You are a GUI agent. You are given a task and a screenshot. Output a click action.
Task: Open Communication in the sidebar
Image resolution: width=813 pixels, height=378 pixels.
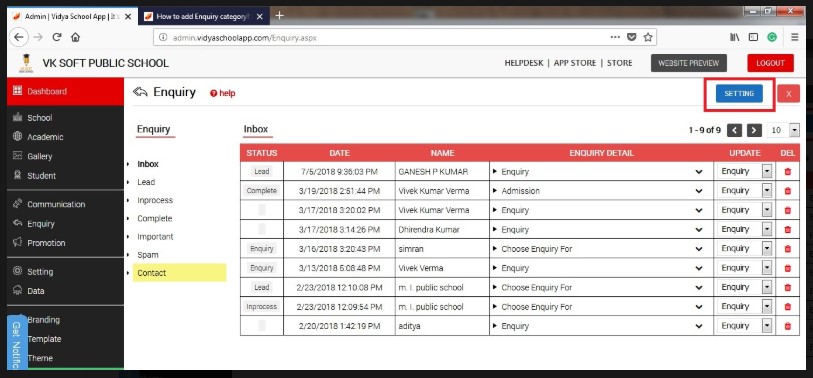(56, 204)
